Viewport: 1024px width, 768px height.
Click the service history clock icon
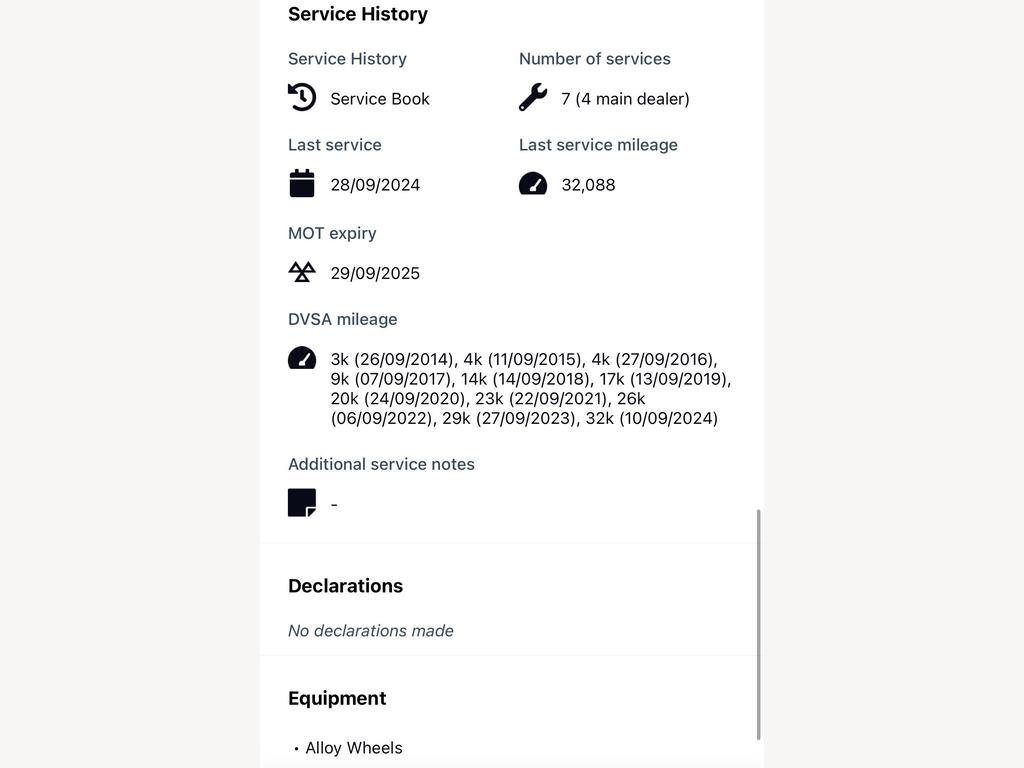pyautogui.click(x=302, y=97)
